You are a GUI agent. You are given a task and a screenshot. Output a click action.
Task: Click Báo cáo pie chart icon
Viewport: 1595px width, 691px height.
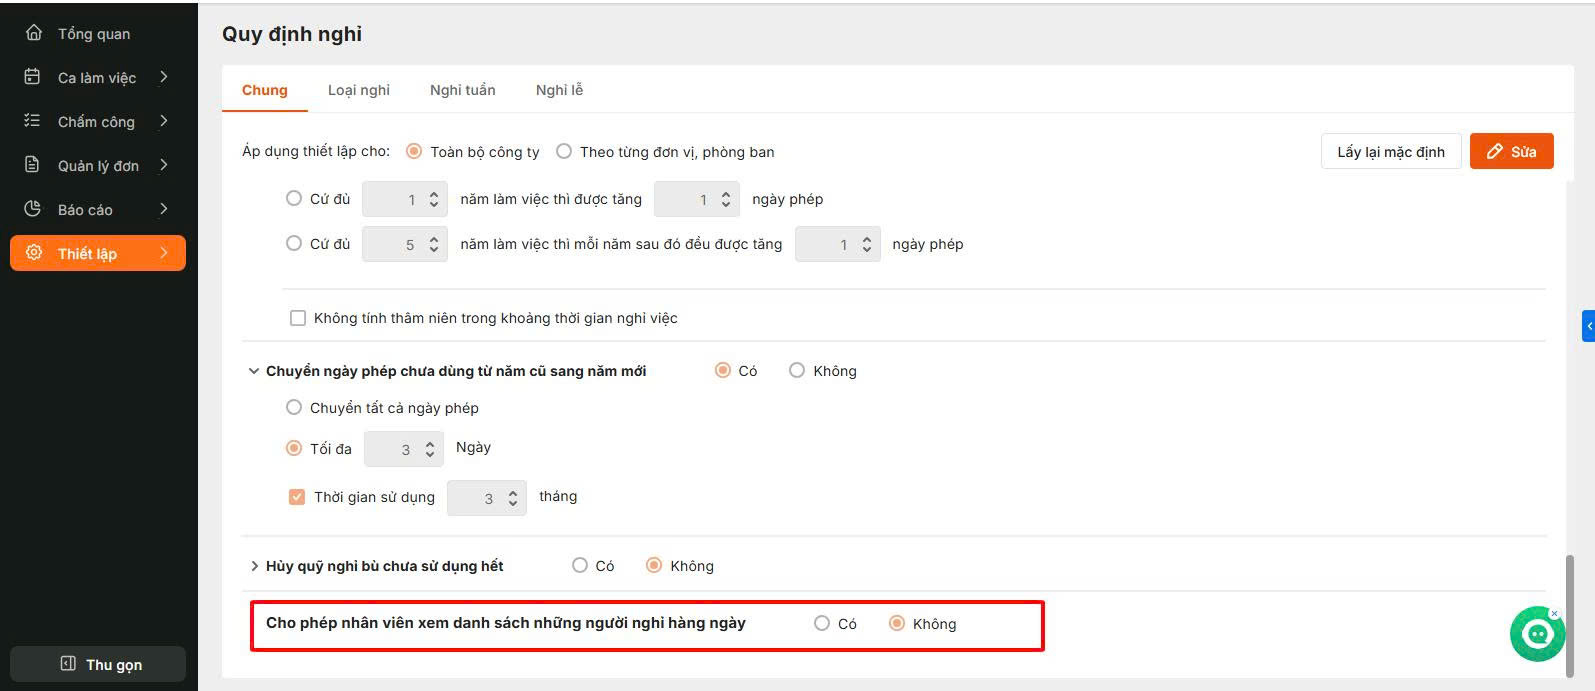[x=32, y=209]
